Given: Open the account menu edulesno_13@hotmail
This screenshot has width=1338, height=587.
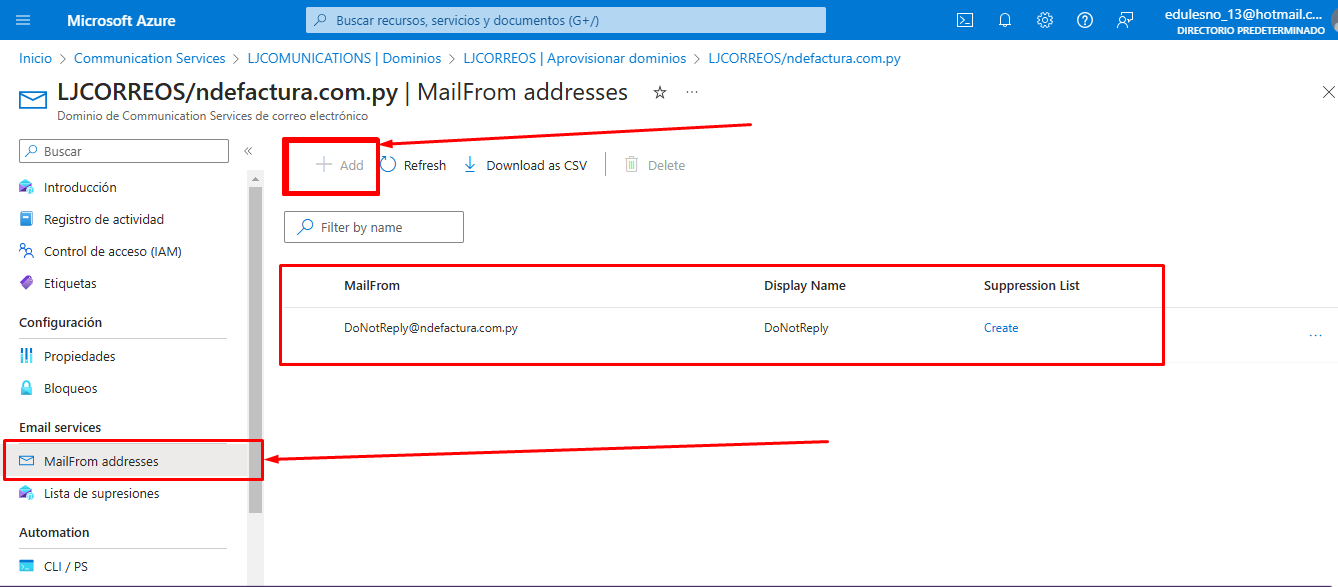Looking at the screenshot, I should point(1250,20).
